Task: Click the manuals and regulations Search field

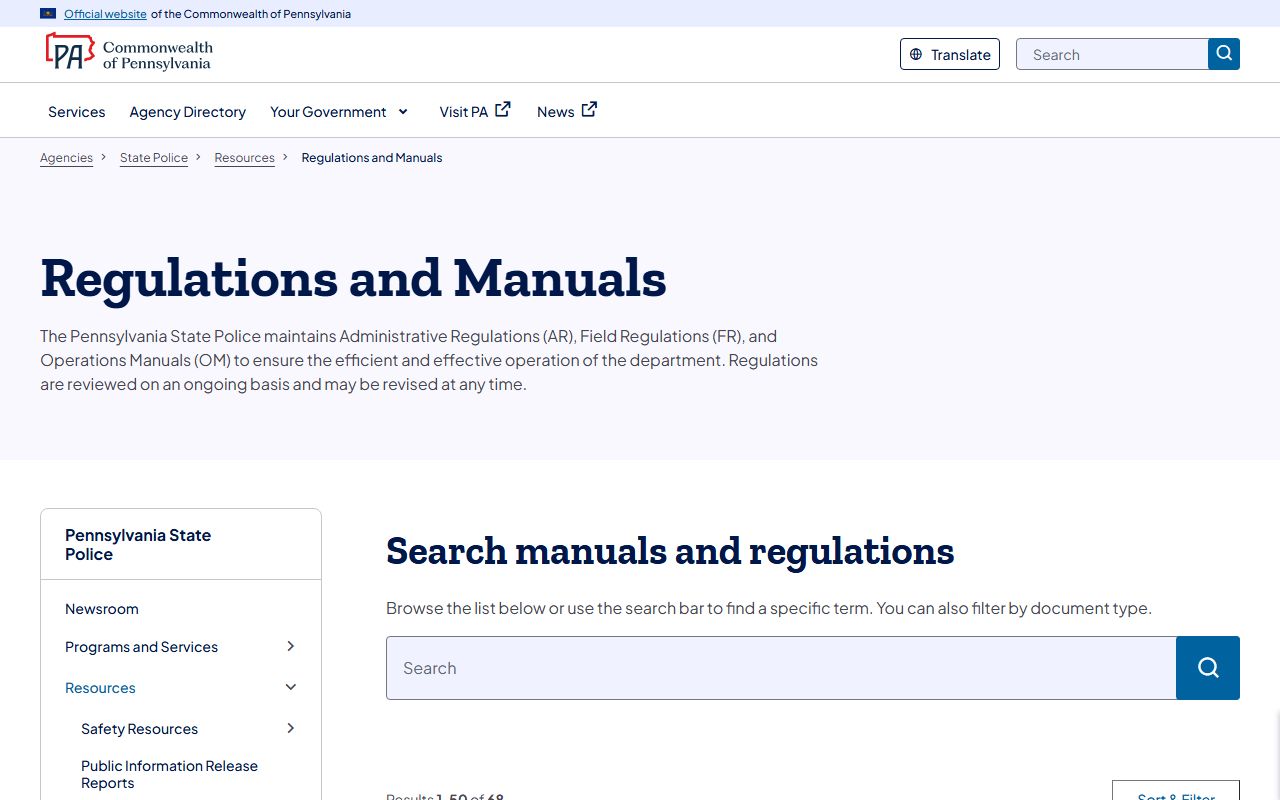Action: (781, 668)
